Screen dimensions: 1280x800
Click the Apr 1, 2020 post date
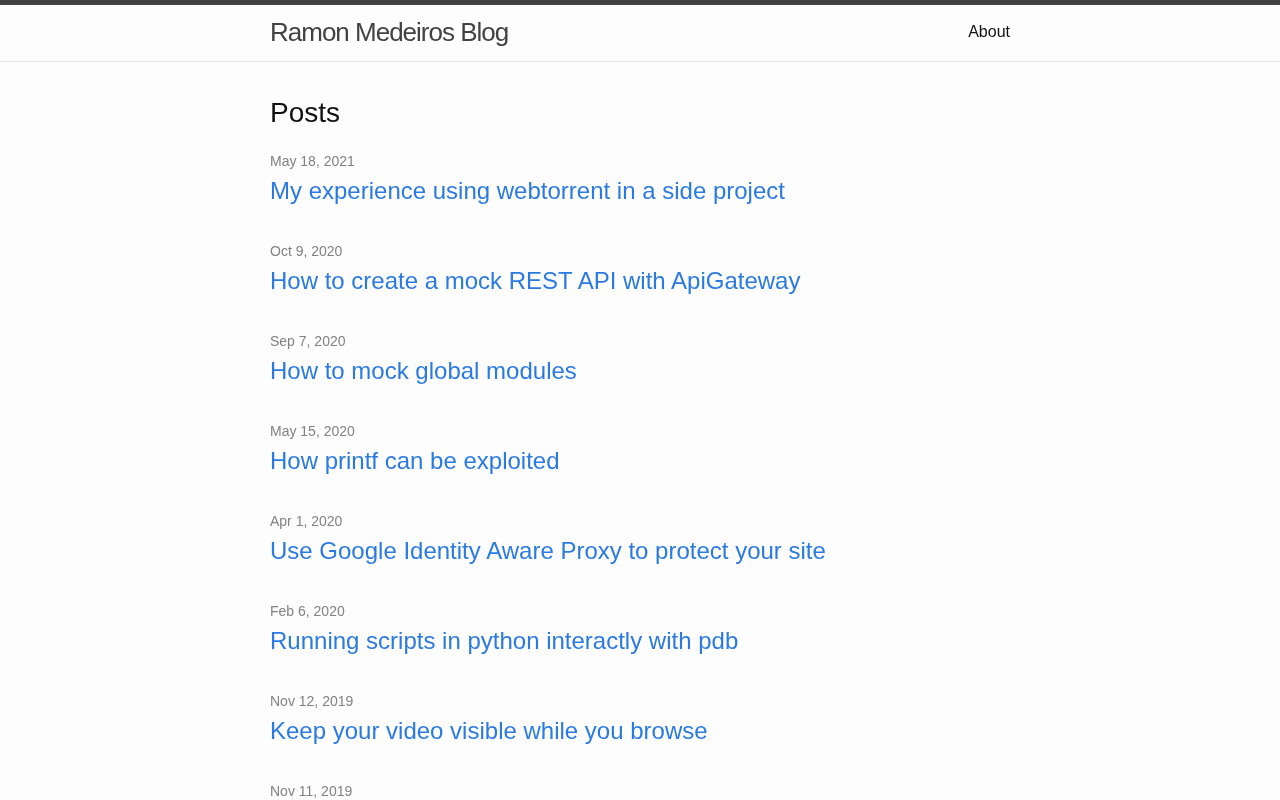[x=306, y=521]
